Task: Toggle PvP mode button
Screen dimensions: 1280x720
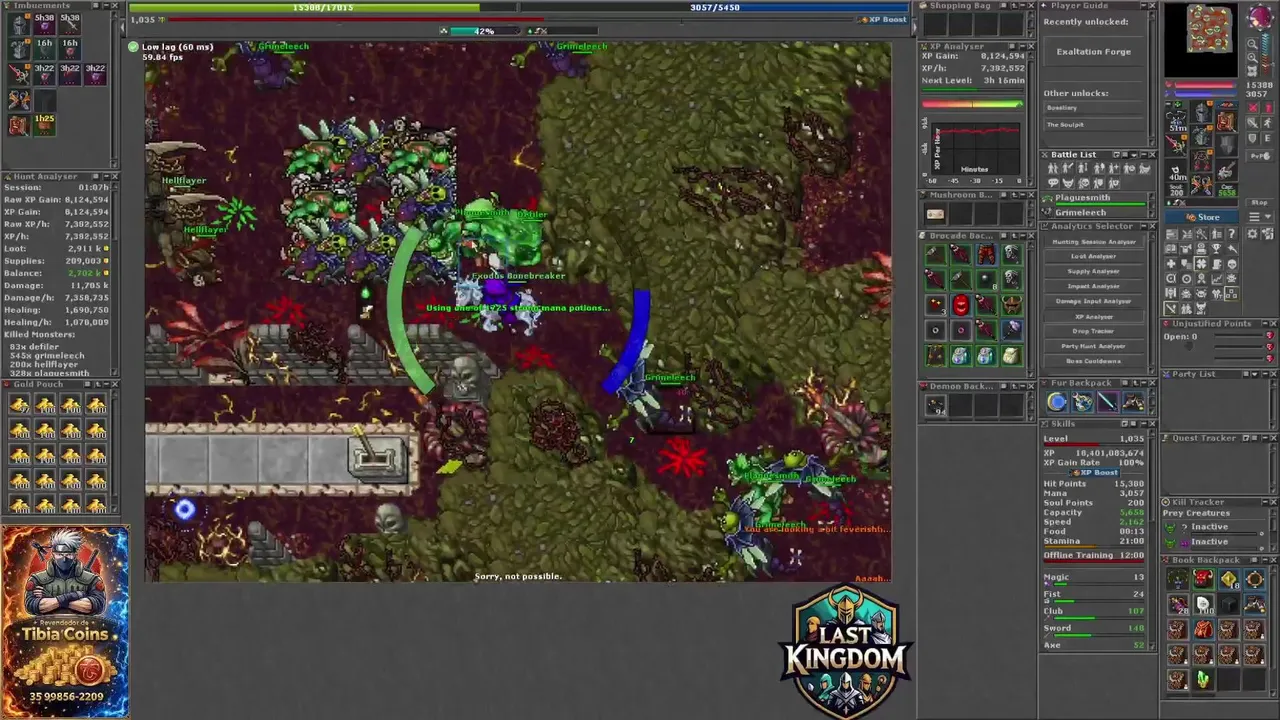Action: [x=1260, y=156]
